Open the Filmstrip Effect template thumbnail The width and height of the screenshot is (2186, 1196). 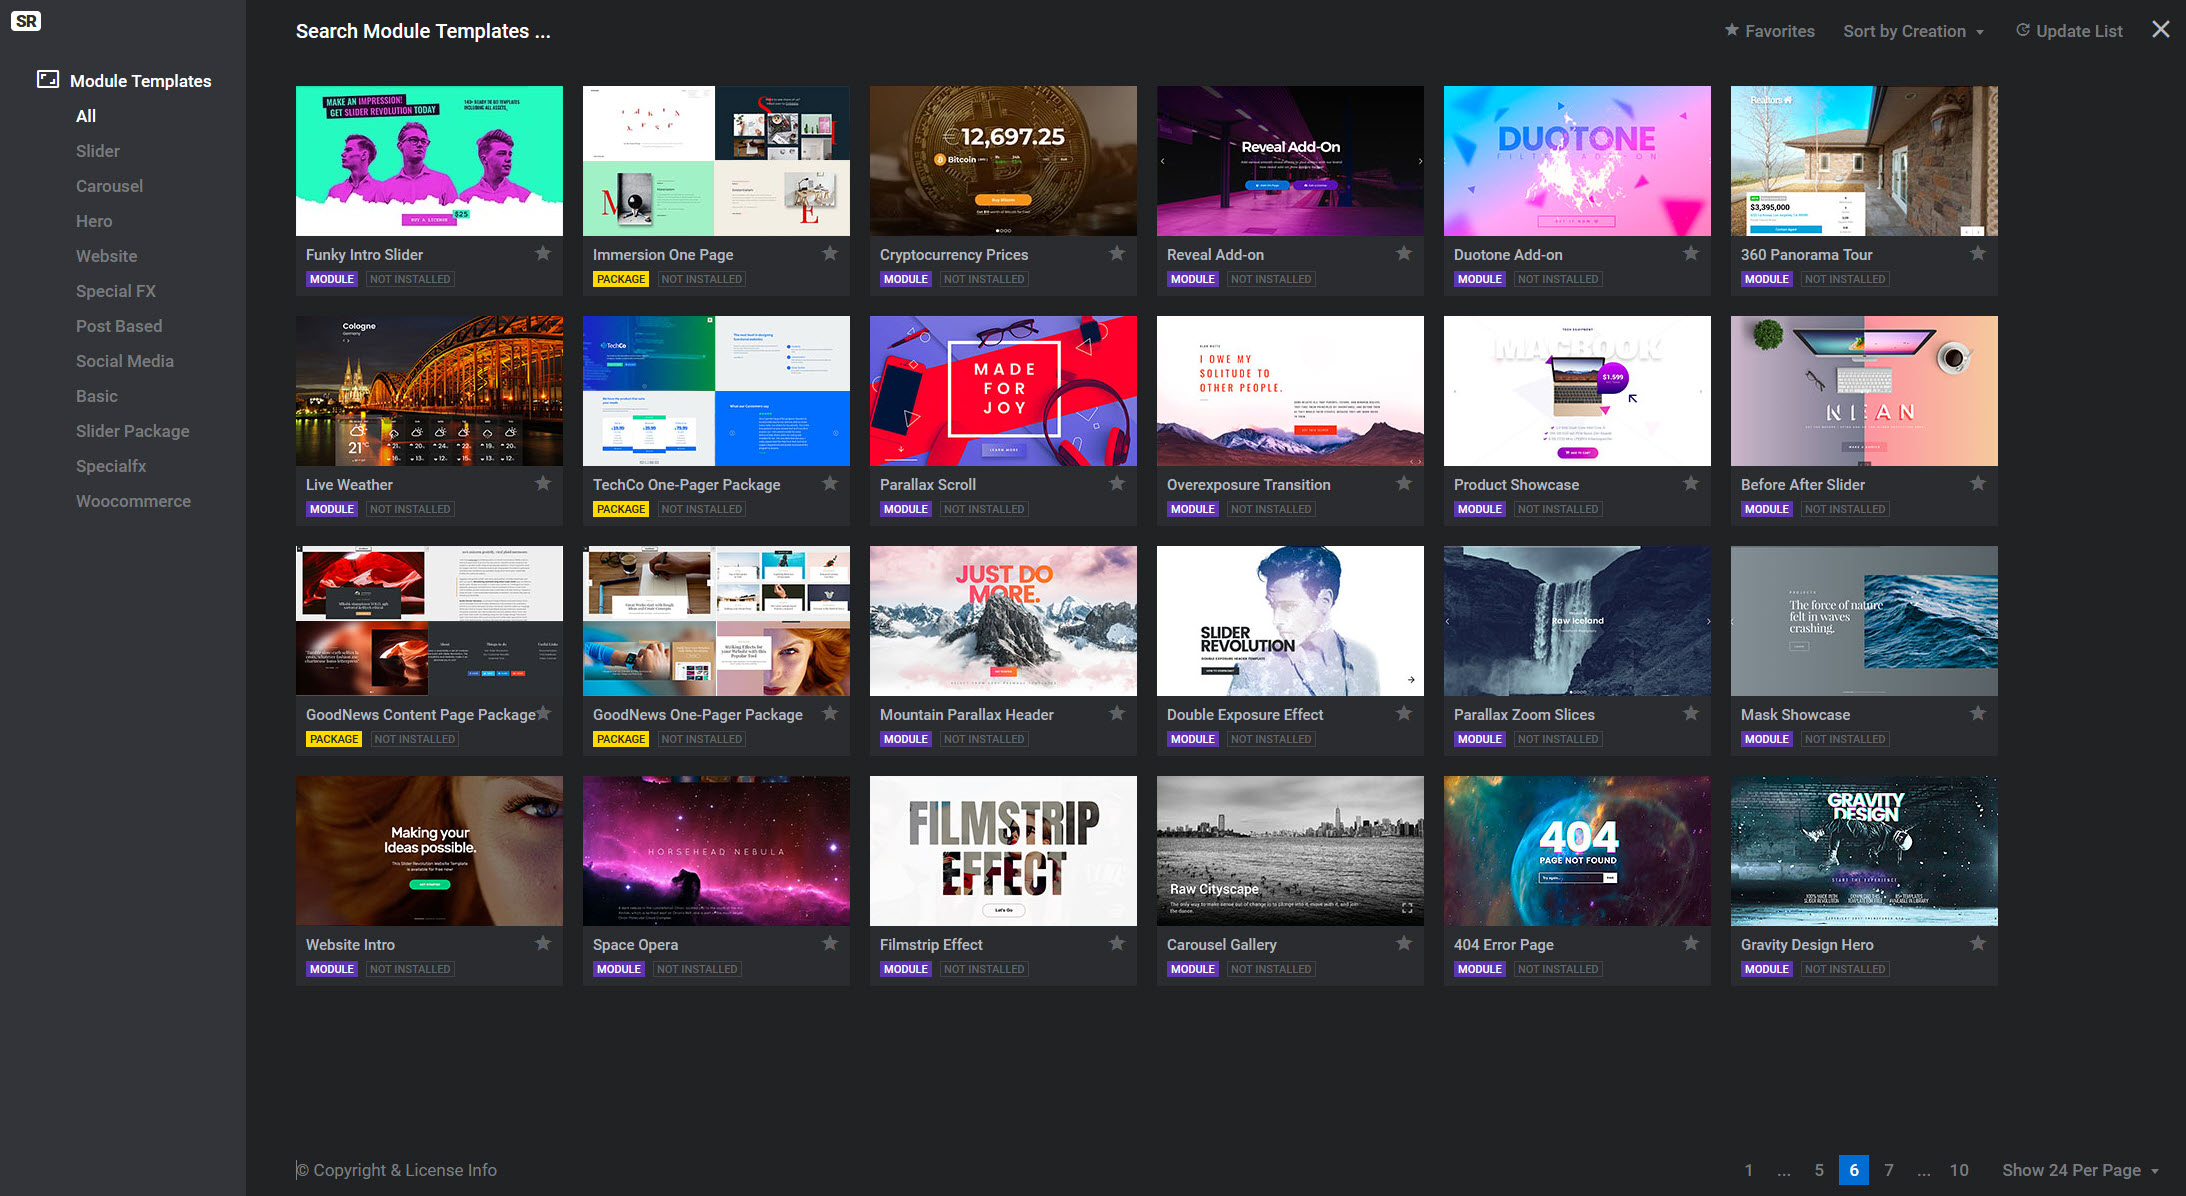coord(1003,851)
